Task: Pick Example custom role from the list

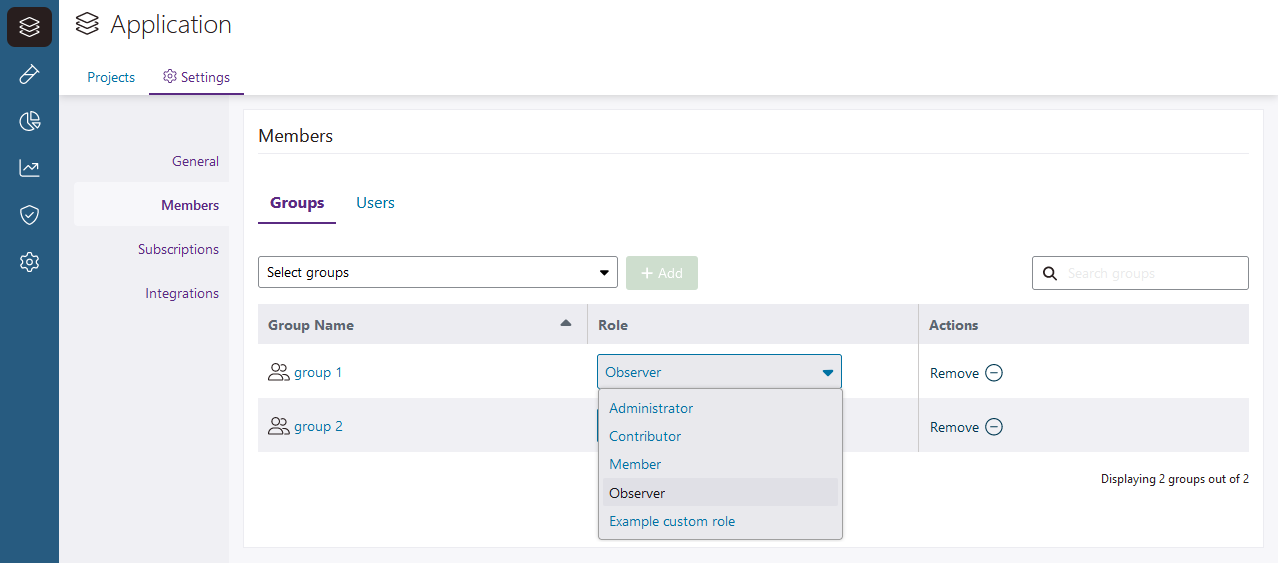Action: [x=672, y=521]
